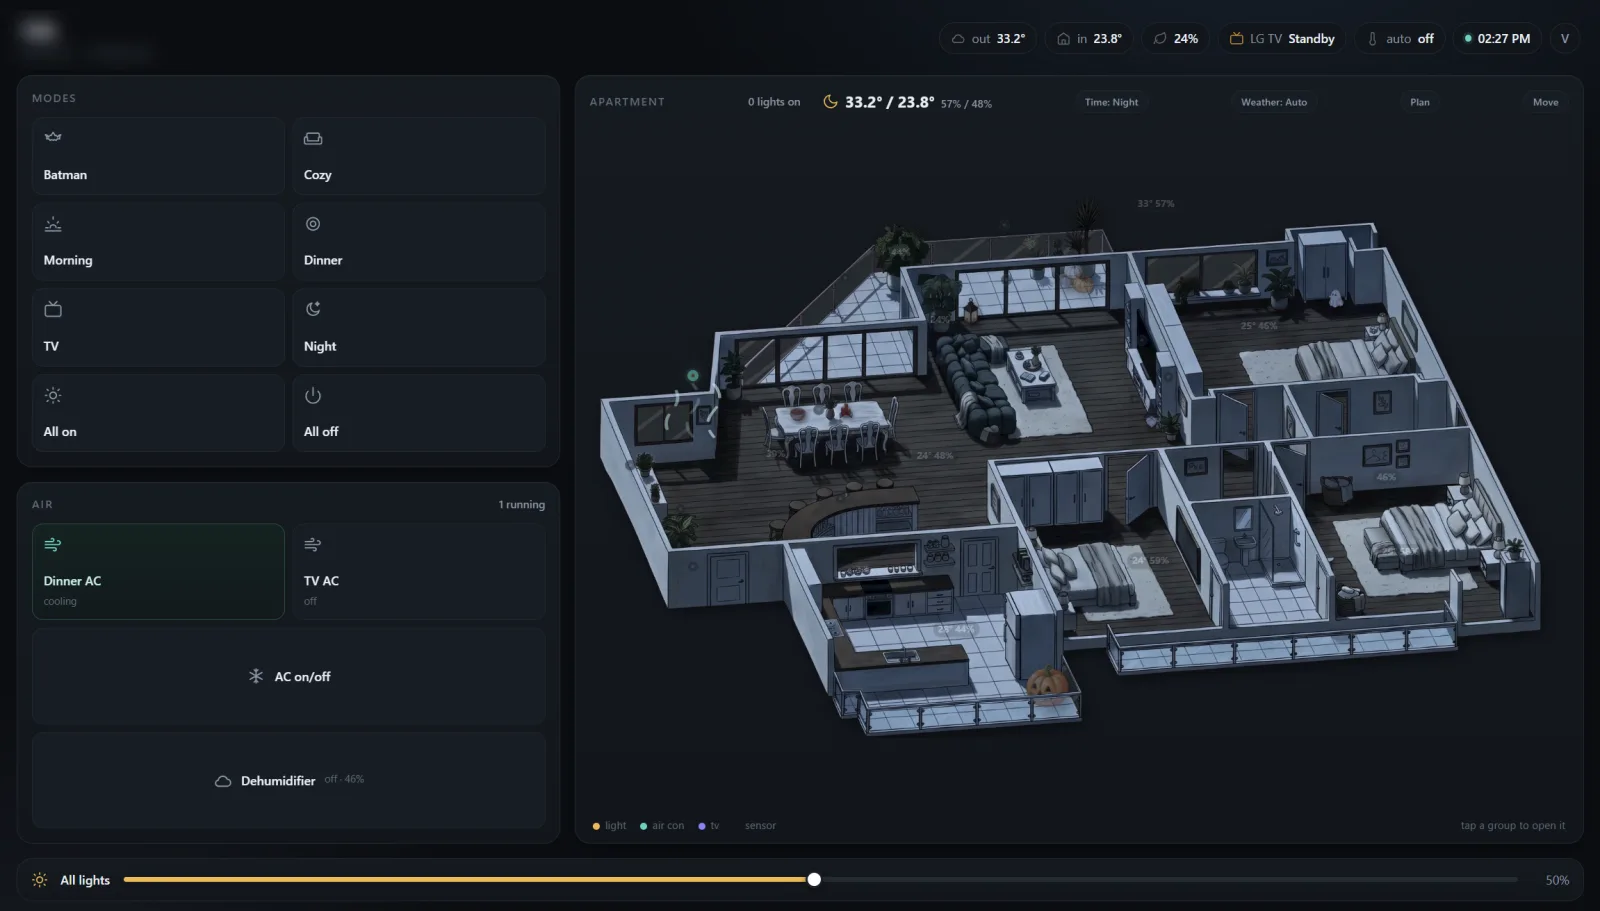The height and width of the screenshot is (911, 1600).
Task: Switch to Move mode
Action: 1545,102
